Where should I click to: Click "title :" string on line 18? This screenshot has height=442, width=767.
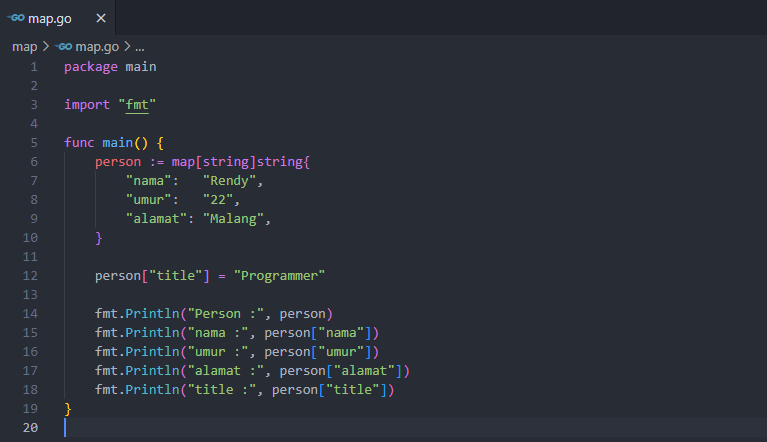222,390
